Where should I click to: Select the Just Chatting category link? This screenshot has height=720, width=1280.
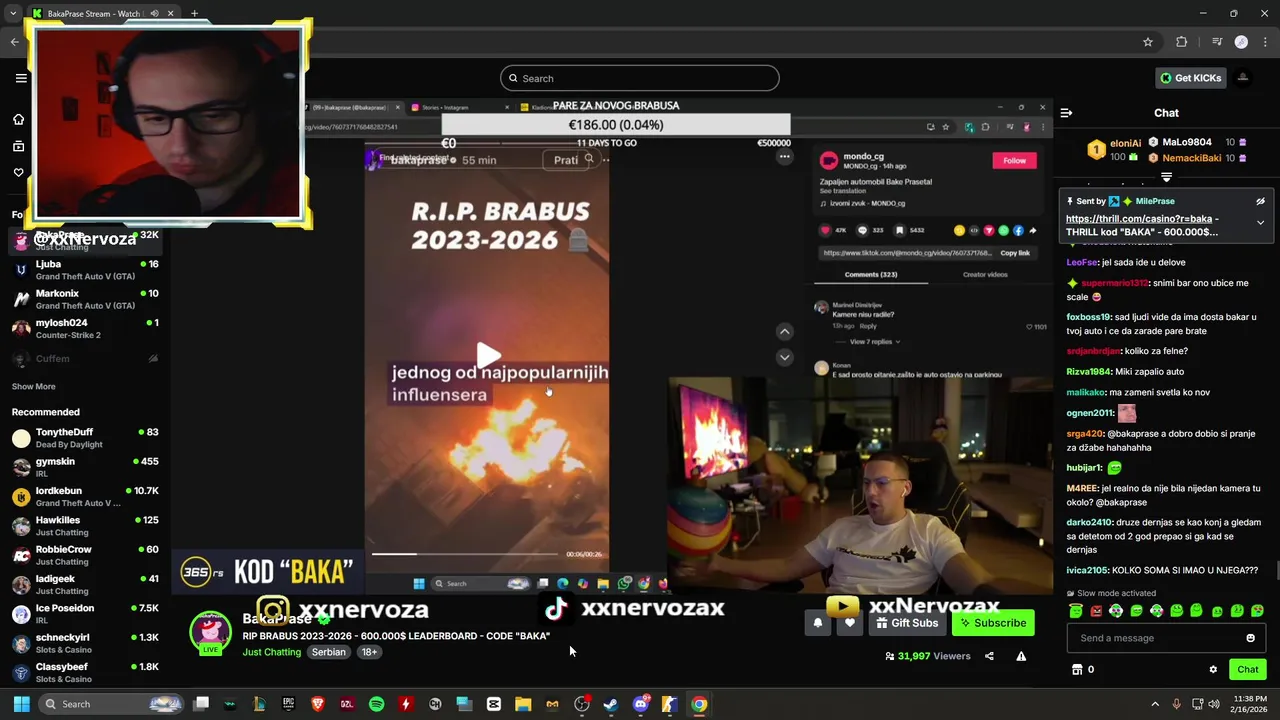271,652
